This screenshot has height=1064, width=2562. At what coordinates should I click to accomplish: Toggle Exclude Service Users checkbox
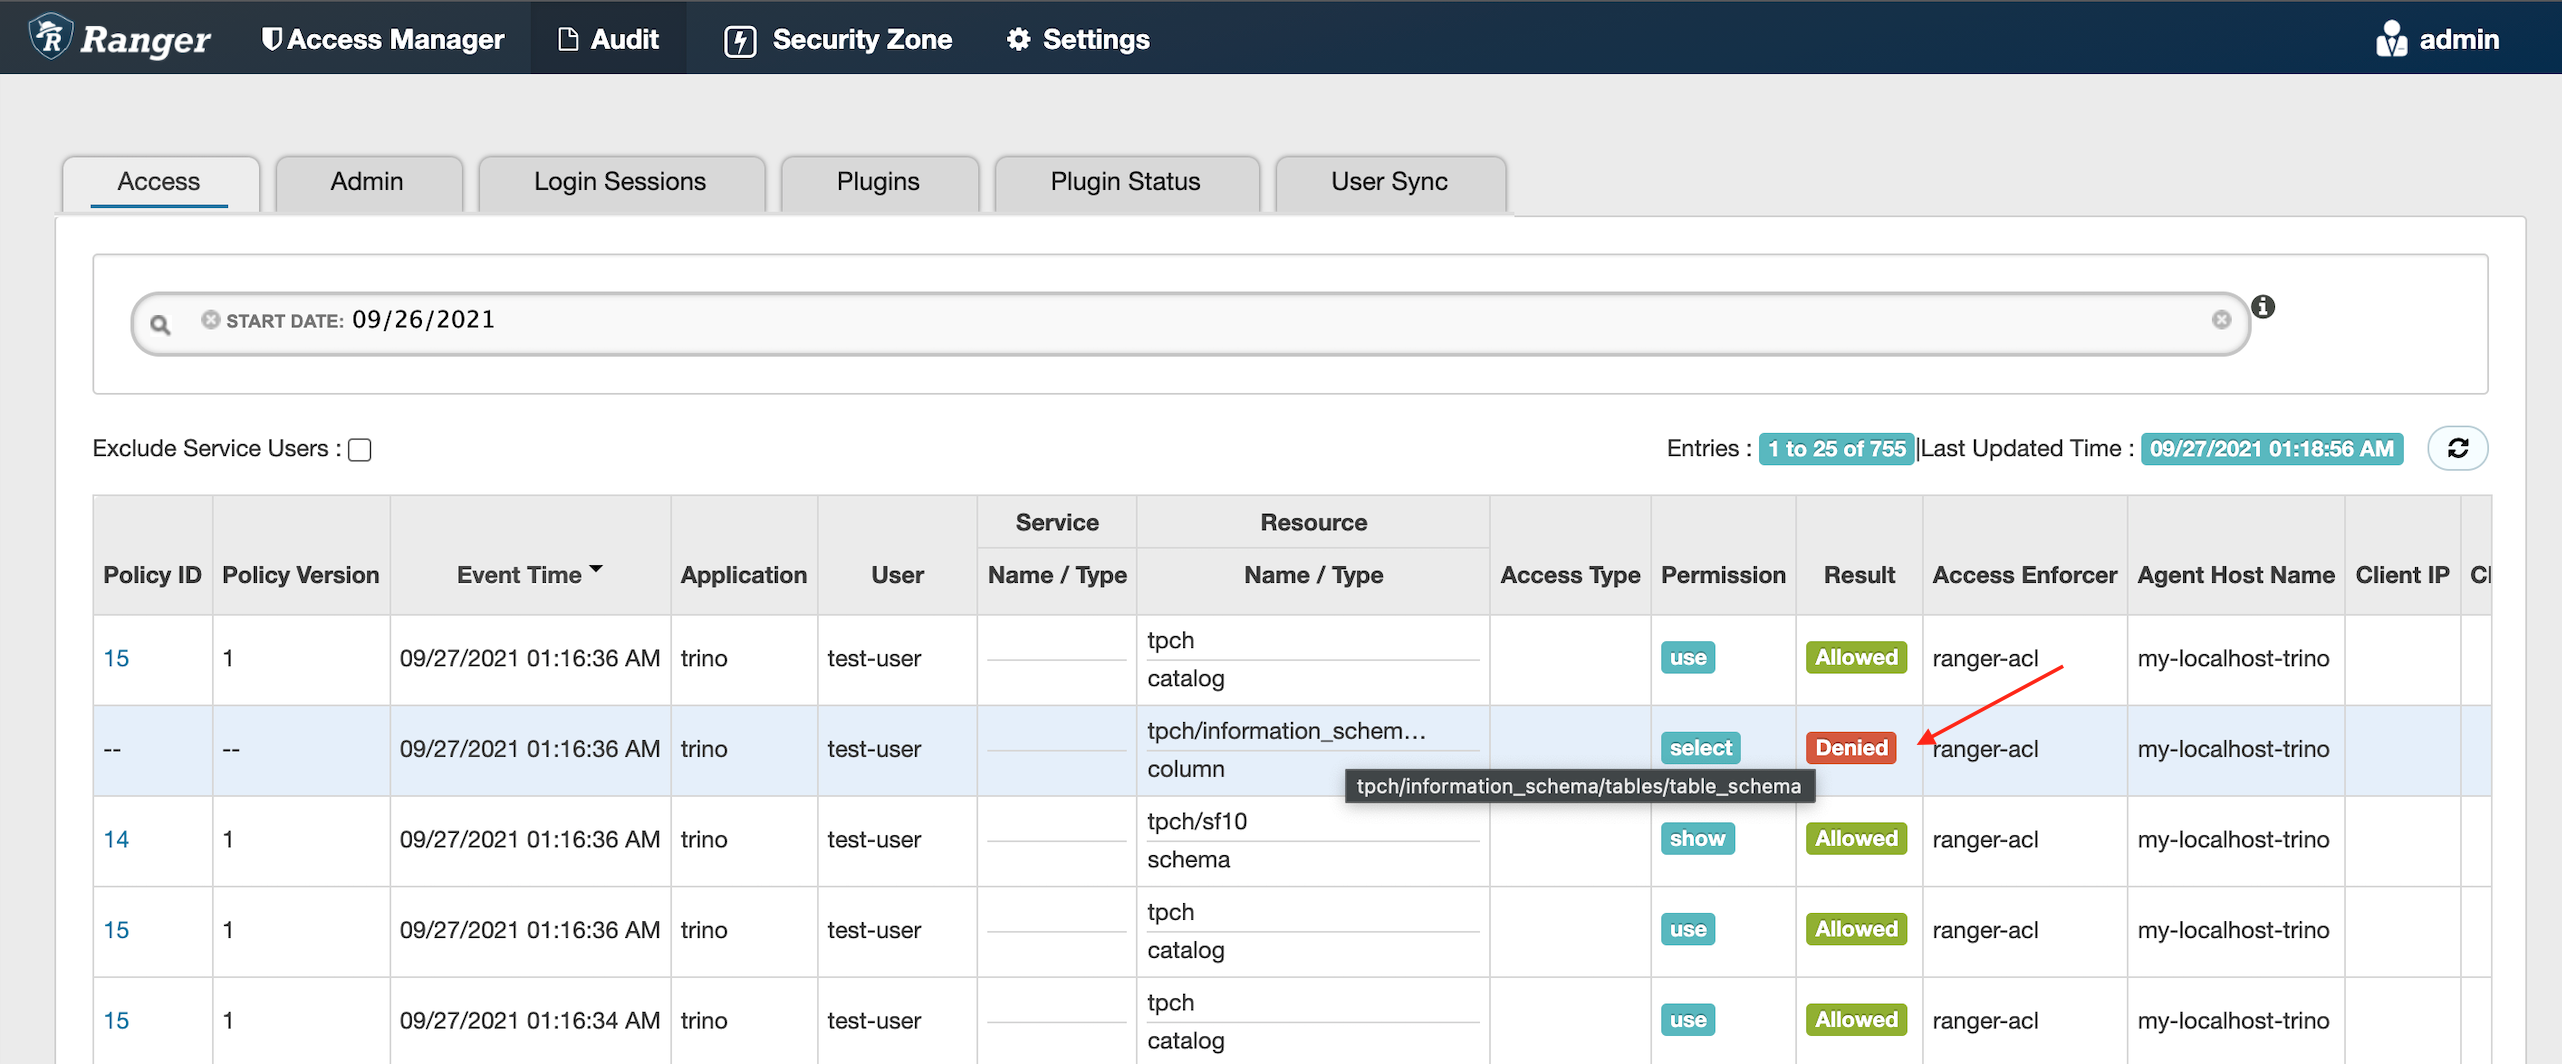pyautogui.click(x=360, y=450)
